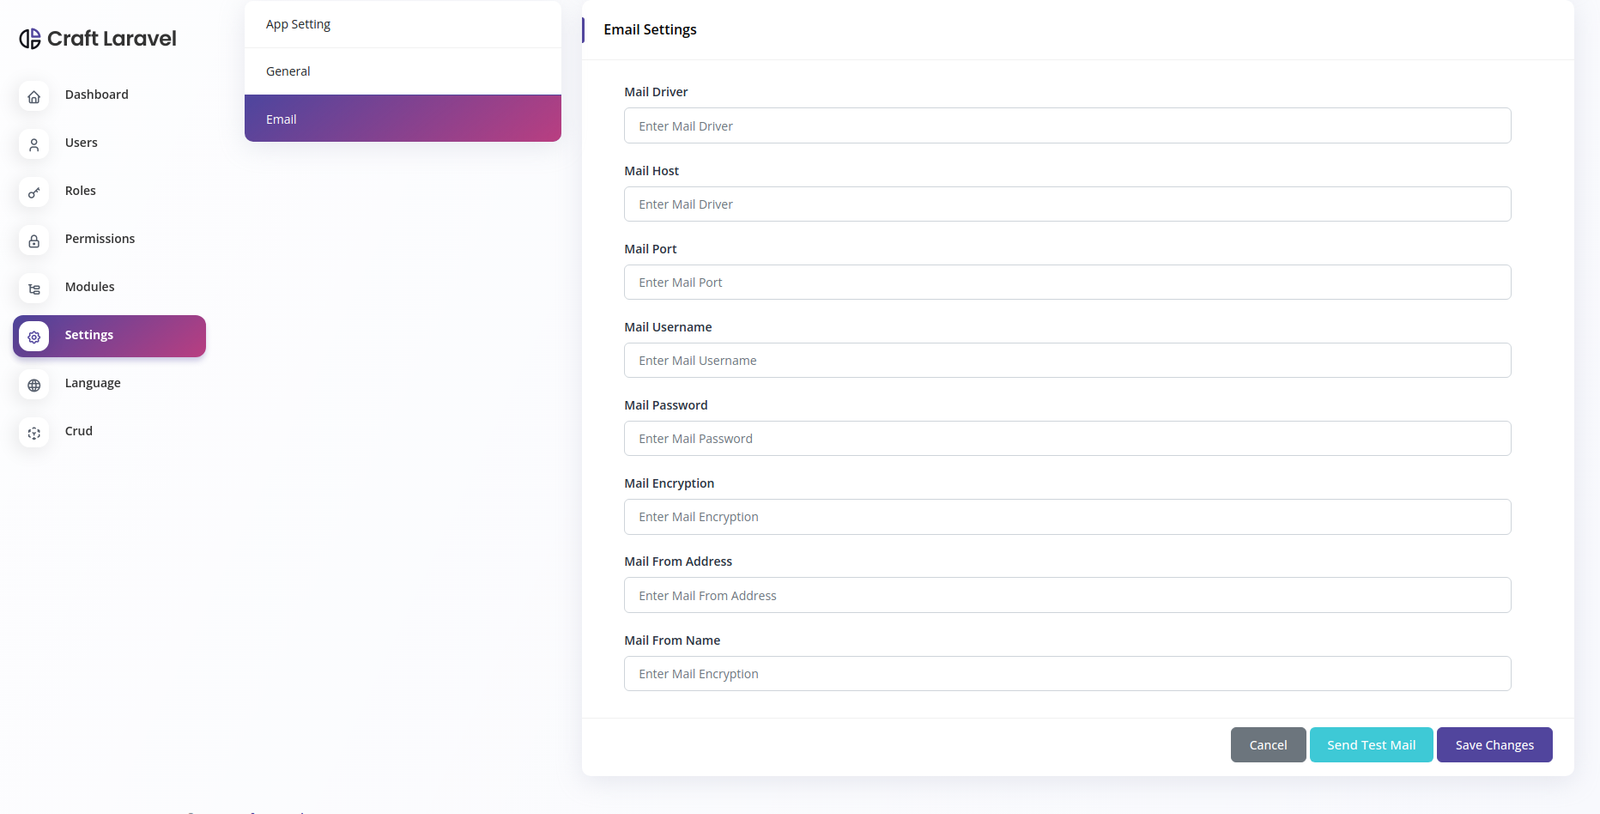Click the Modules tree icon

coord(34,288)
